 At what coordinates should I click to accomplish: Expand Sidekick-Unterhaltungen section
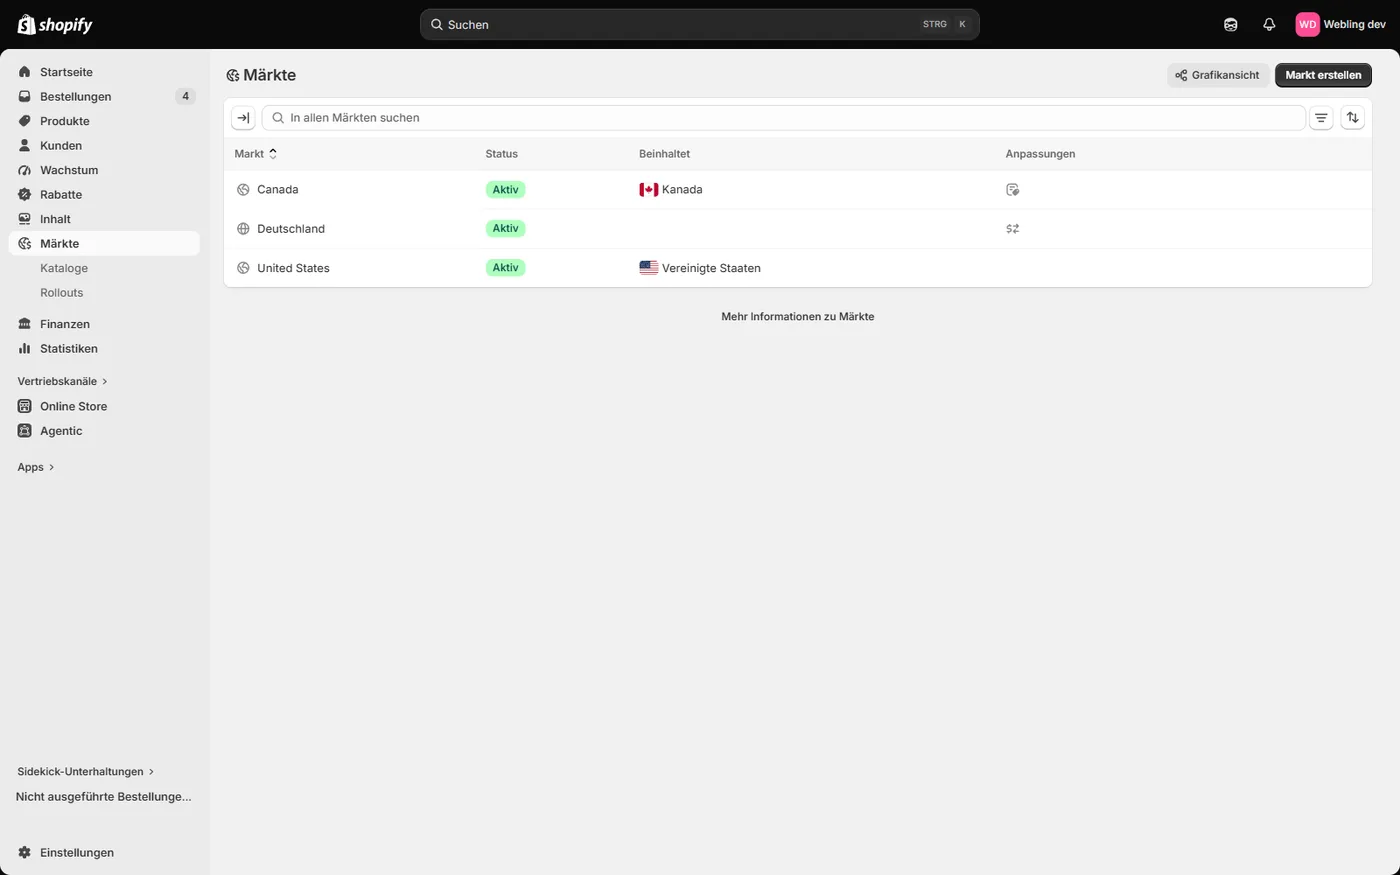coord(86,772)
